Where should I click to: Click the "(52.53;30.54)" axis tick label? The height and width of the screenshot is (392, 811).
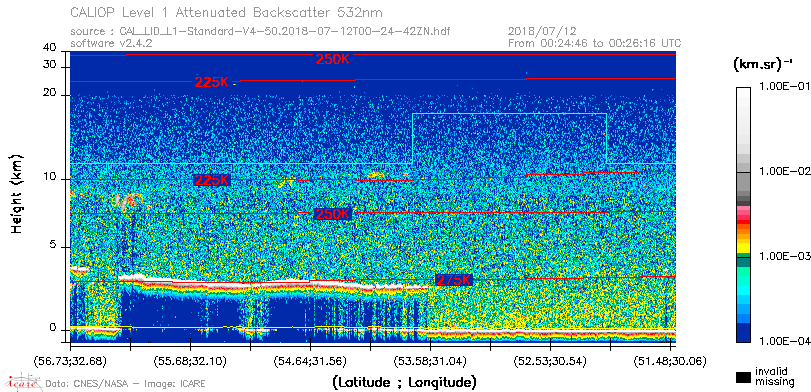(550, 361)
